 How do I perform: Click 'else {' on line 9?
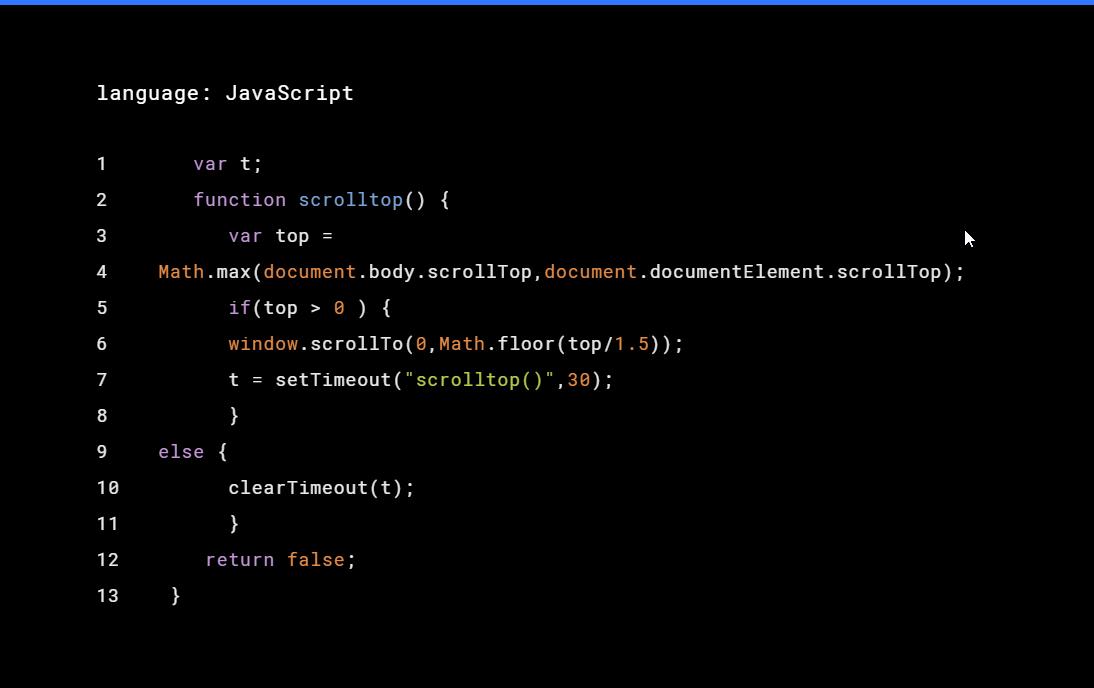193,452
